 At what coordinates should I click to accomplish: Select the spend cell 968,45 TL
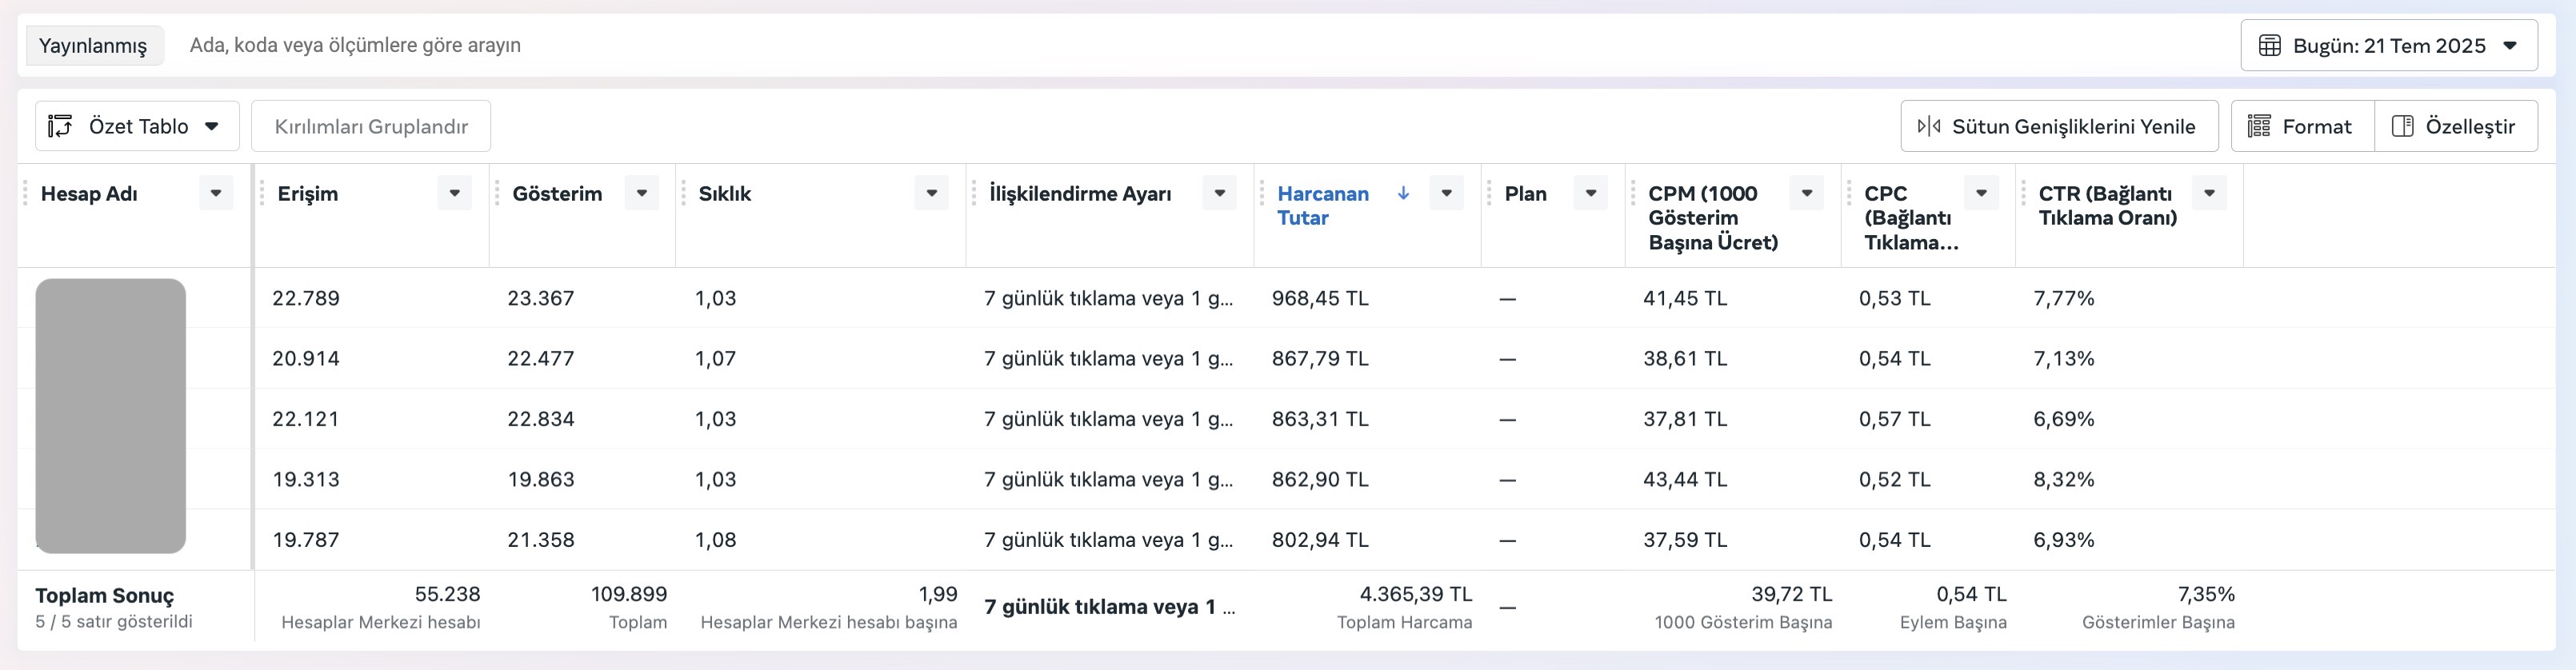click(x=1320, y=298)
